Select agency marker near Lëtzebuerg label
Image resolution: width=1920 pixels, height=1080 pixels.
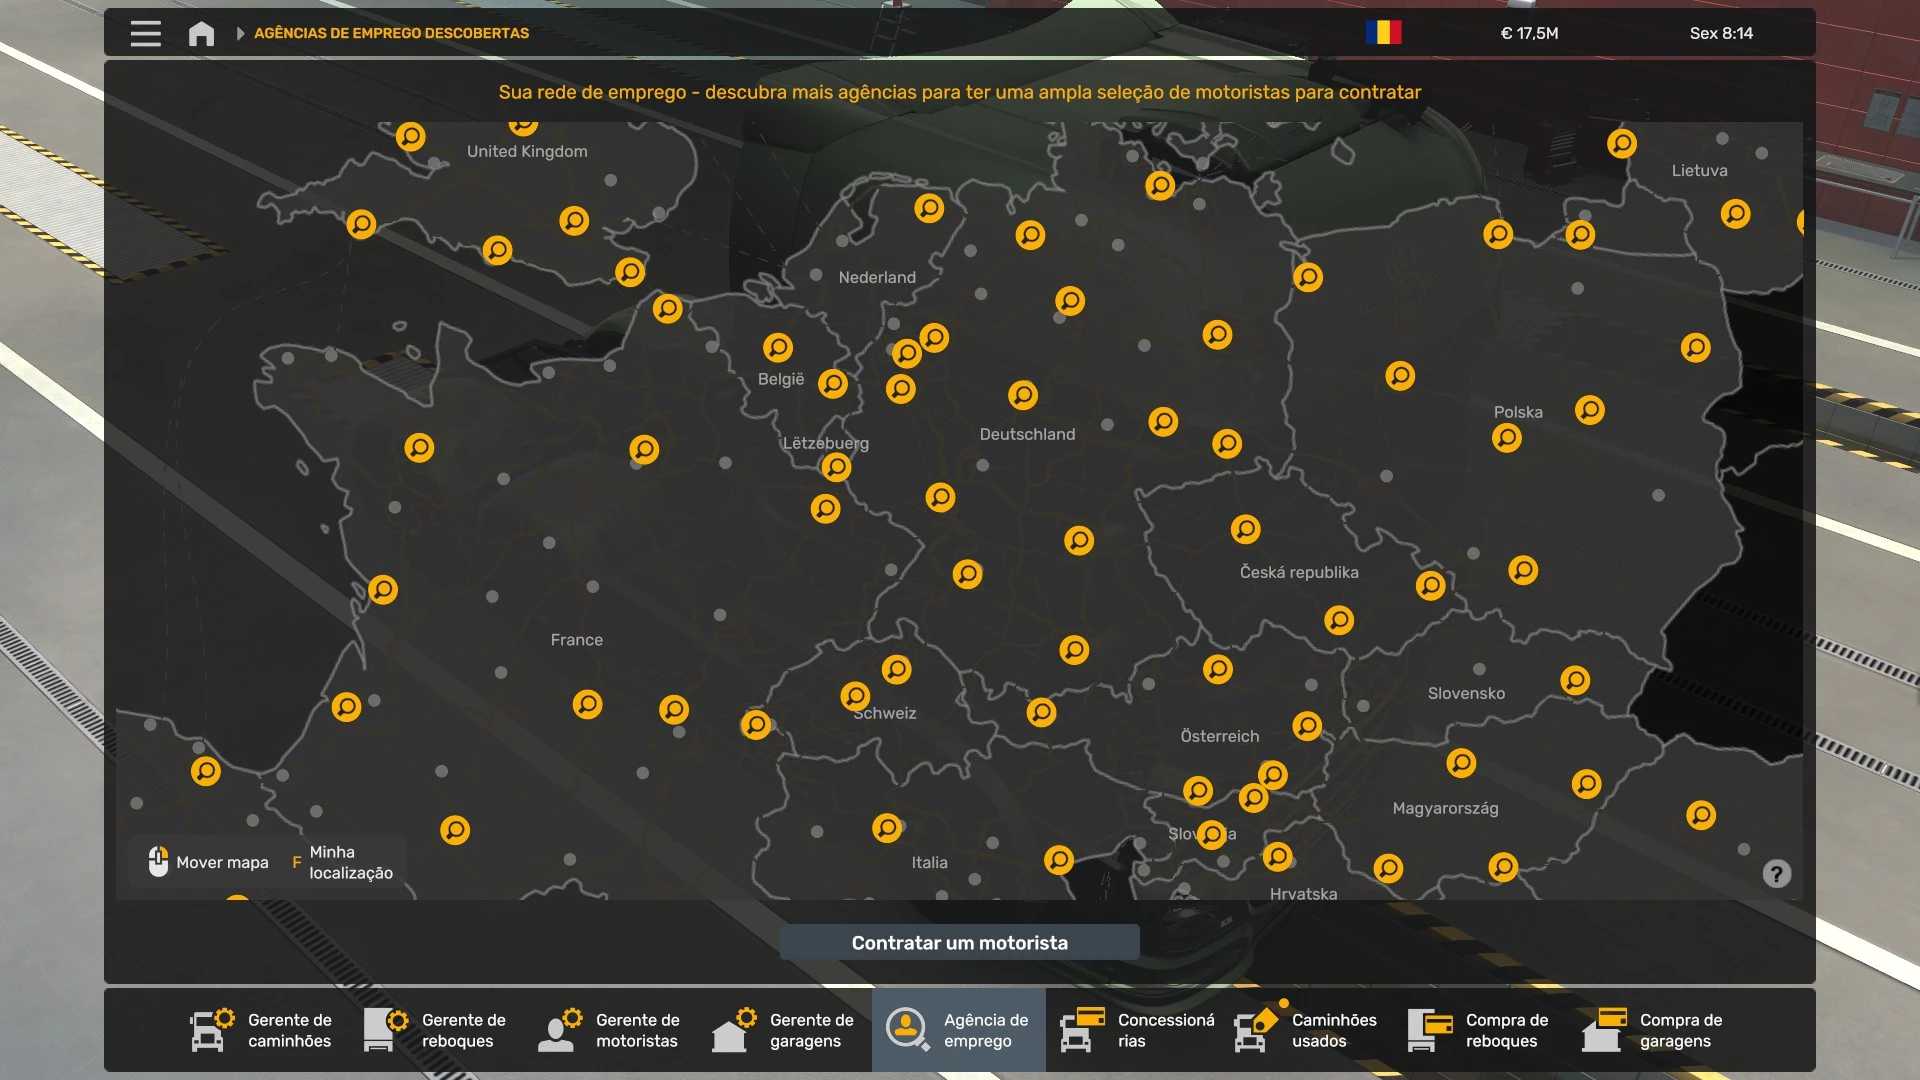click(x=836, y=467)
